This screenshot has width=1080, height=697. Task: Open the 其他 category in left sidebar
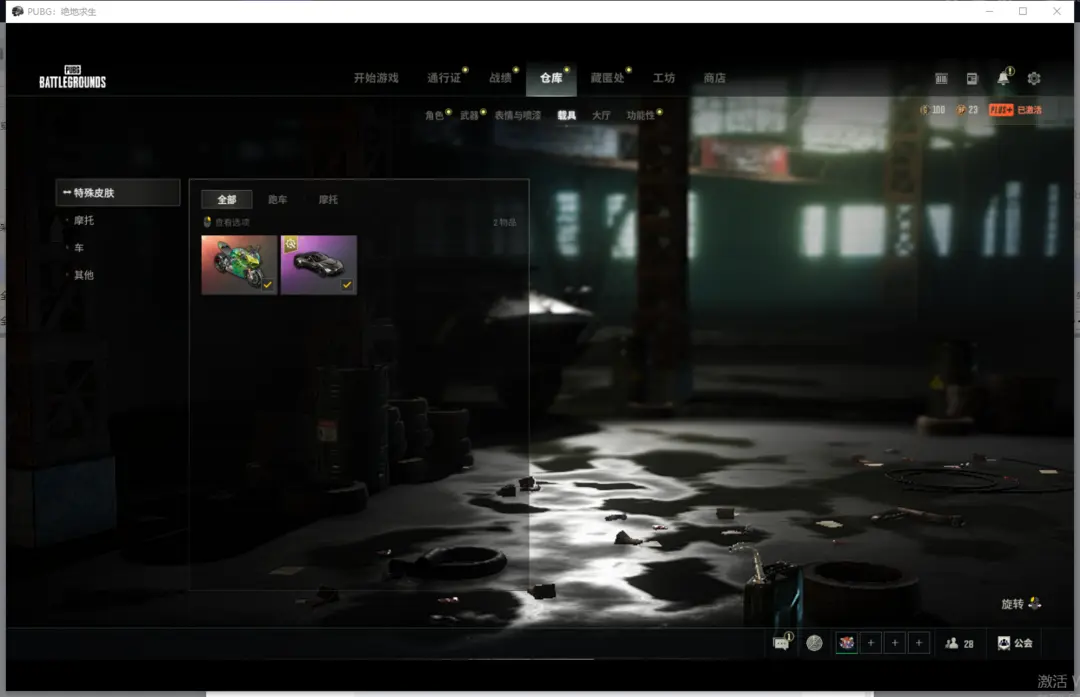pos(84,275)
